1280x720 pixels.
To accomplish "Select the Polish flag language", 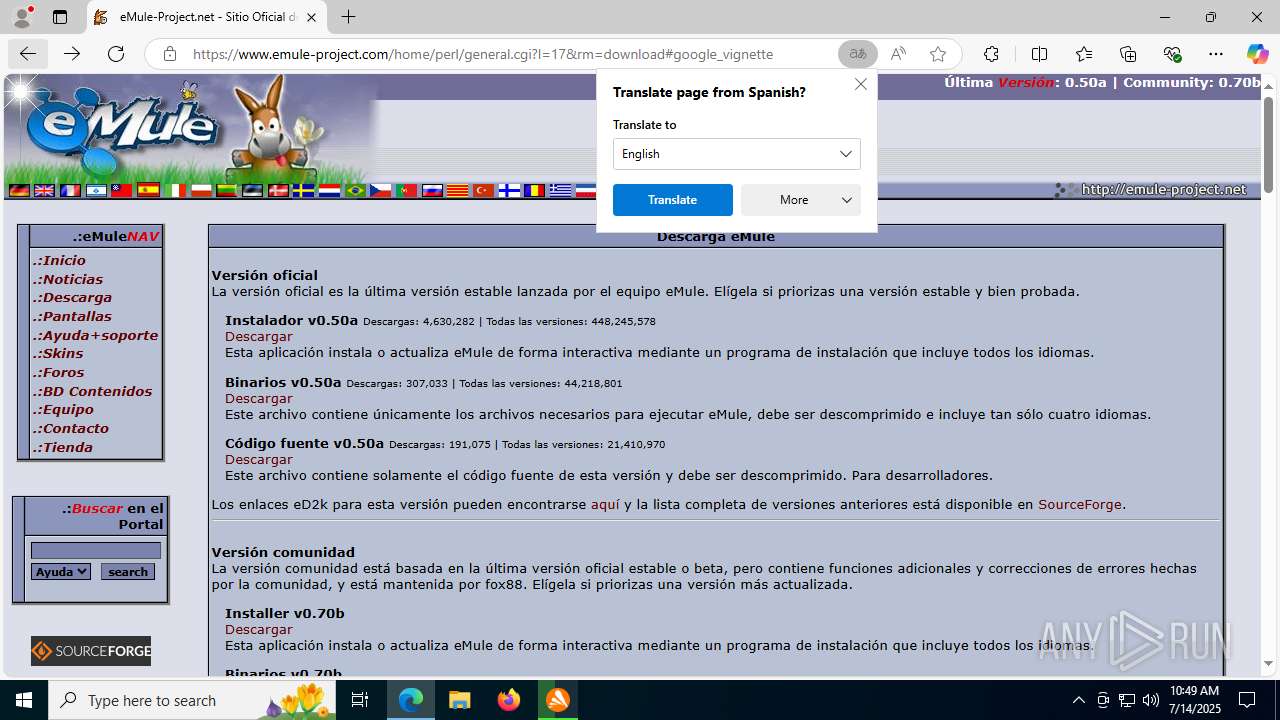I will pos(202,190).
